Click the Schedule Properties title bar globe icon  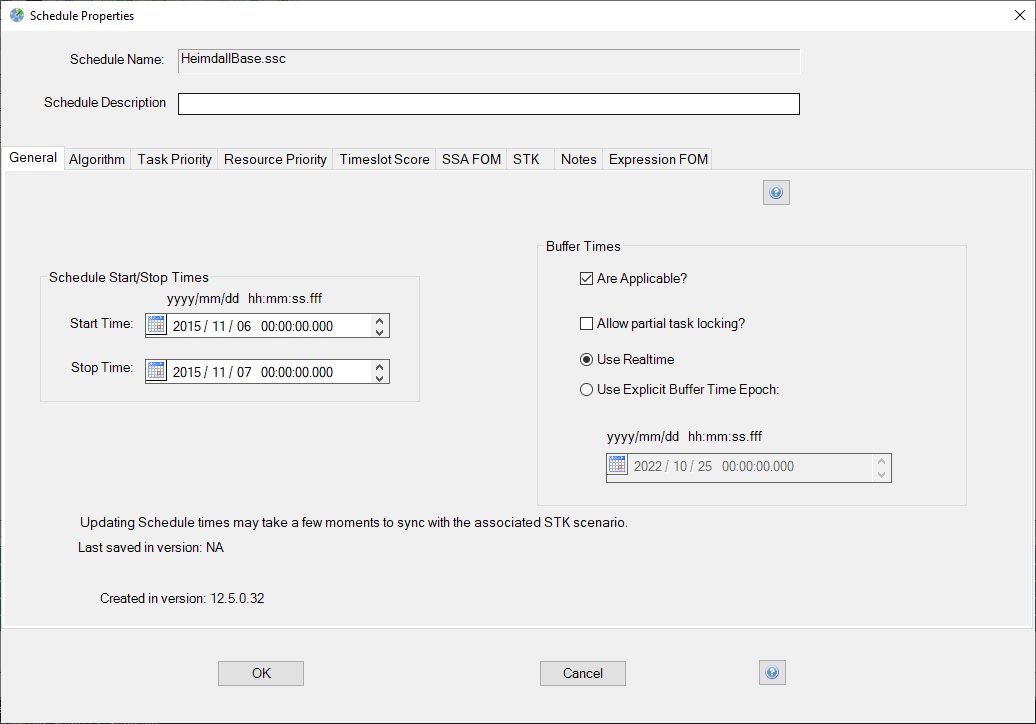[x=17, y=16]
